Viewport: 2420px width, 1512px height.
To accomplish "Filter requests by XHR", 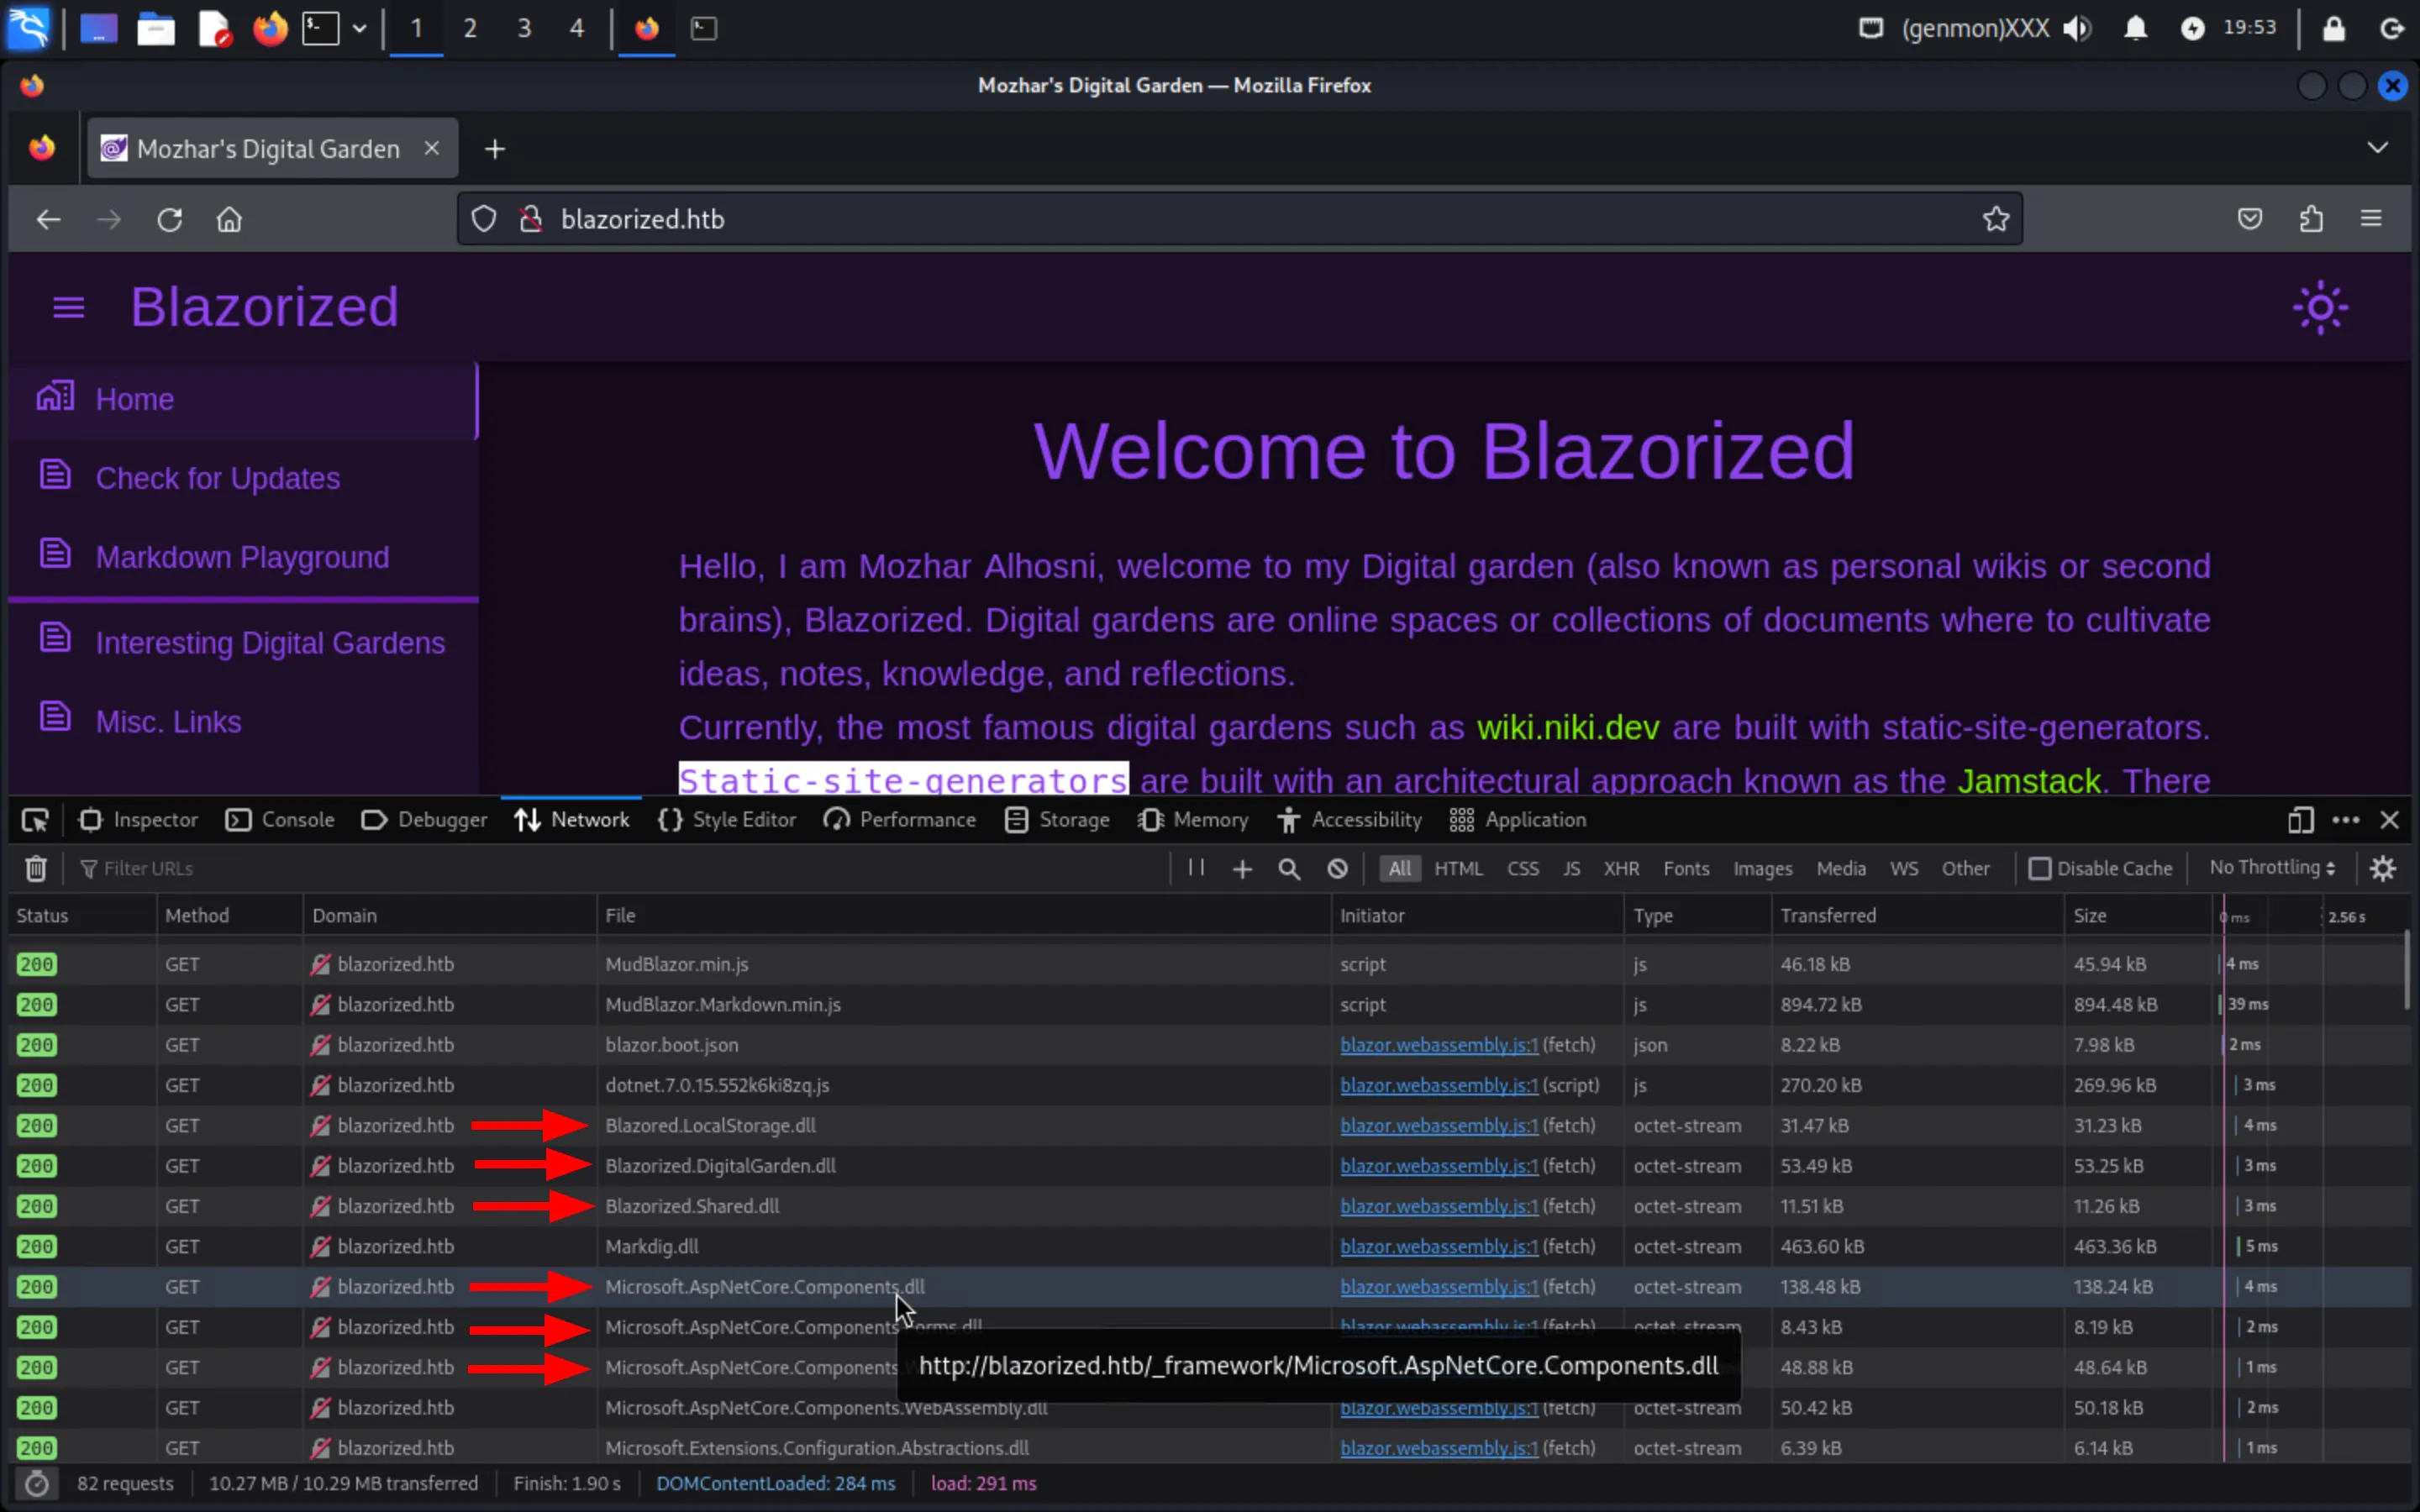I will pos(1621,868).
